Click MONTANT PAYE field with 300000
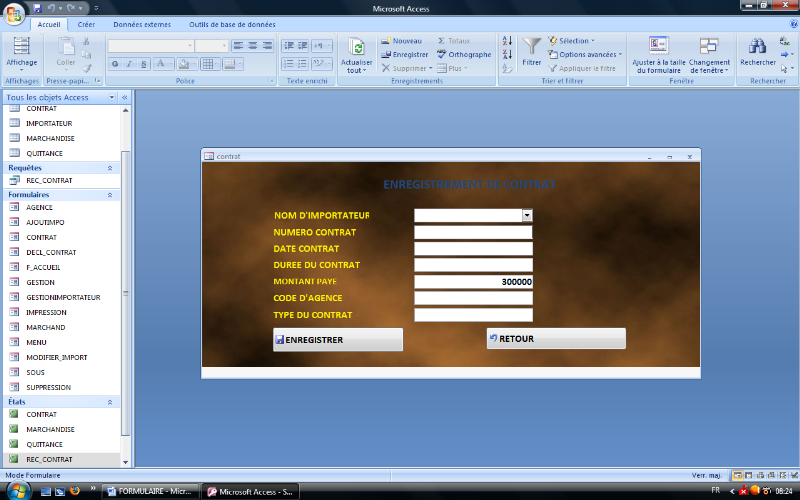800x500 pixels. click(x=473, y=282)
